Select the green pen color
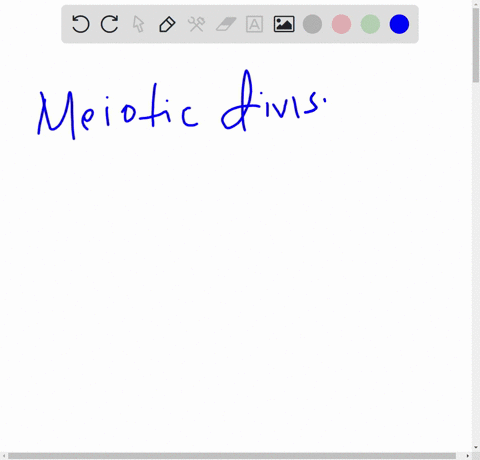 (370, 24)
